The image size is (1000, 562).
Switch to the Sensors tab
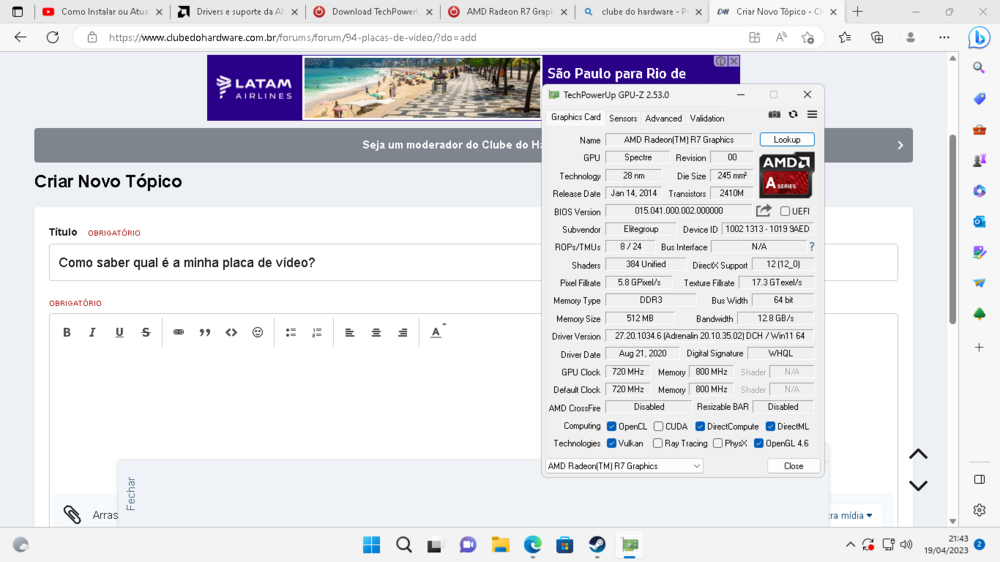coord(623,118)
